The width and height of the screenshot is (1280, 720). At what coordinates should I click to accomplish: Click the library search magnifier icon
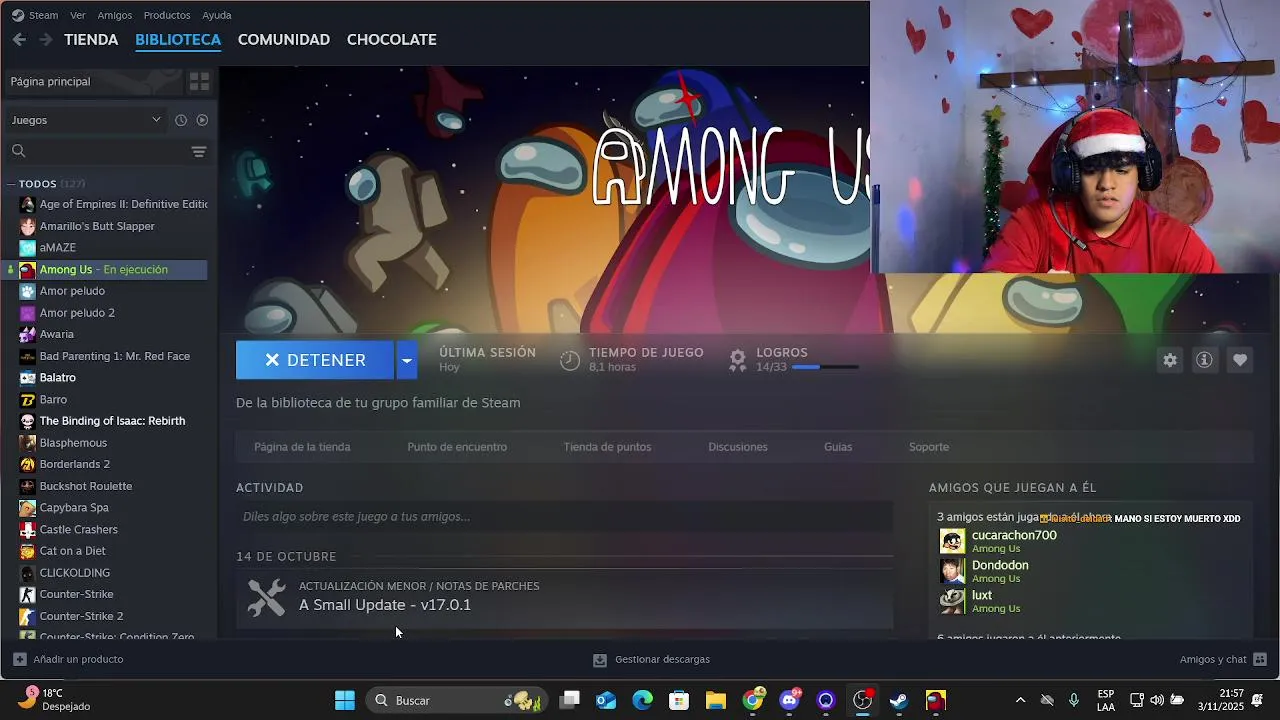18,151
